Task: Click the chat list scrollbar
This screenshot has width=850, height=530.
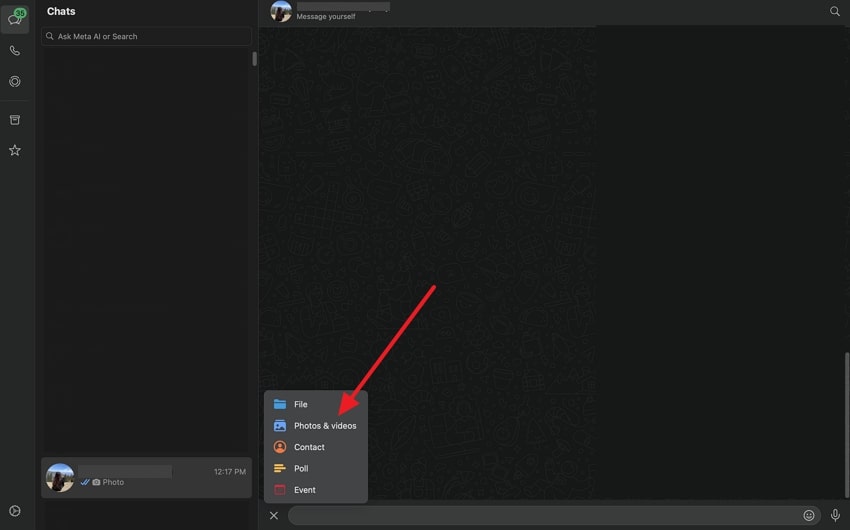Action: [x=254, y=59]
